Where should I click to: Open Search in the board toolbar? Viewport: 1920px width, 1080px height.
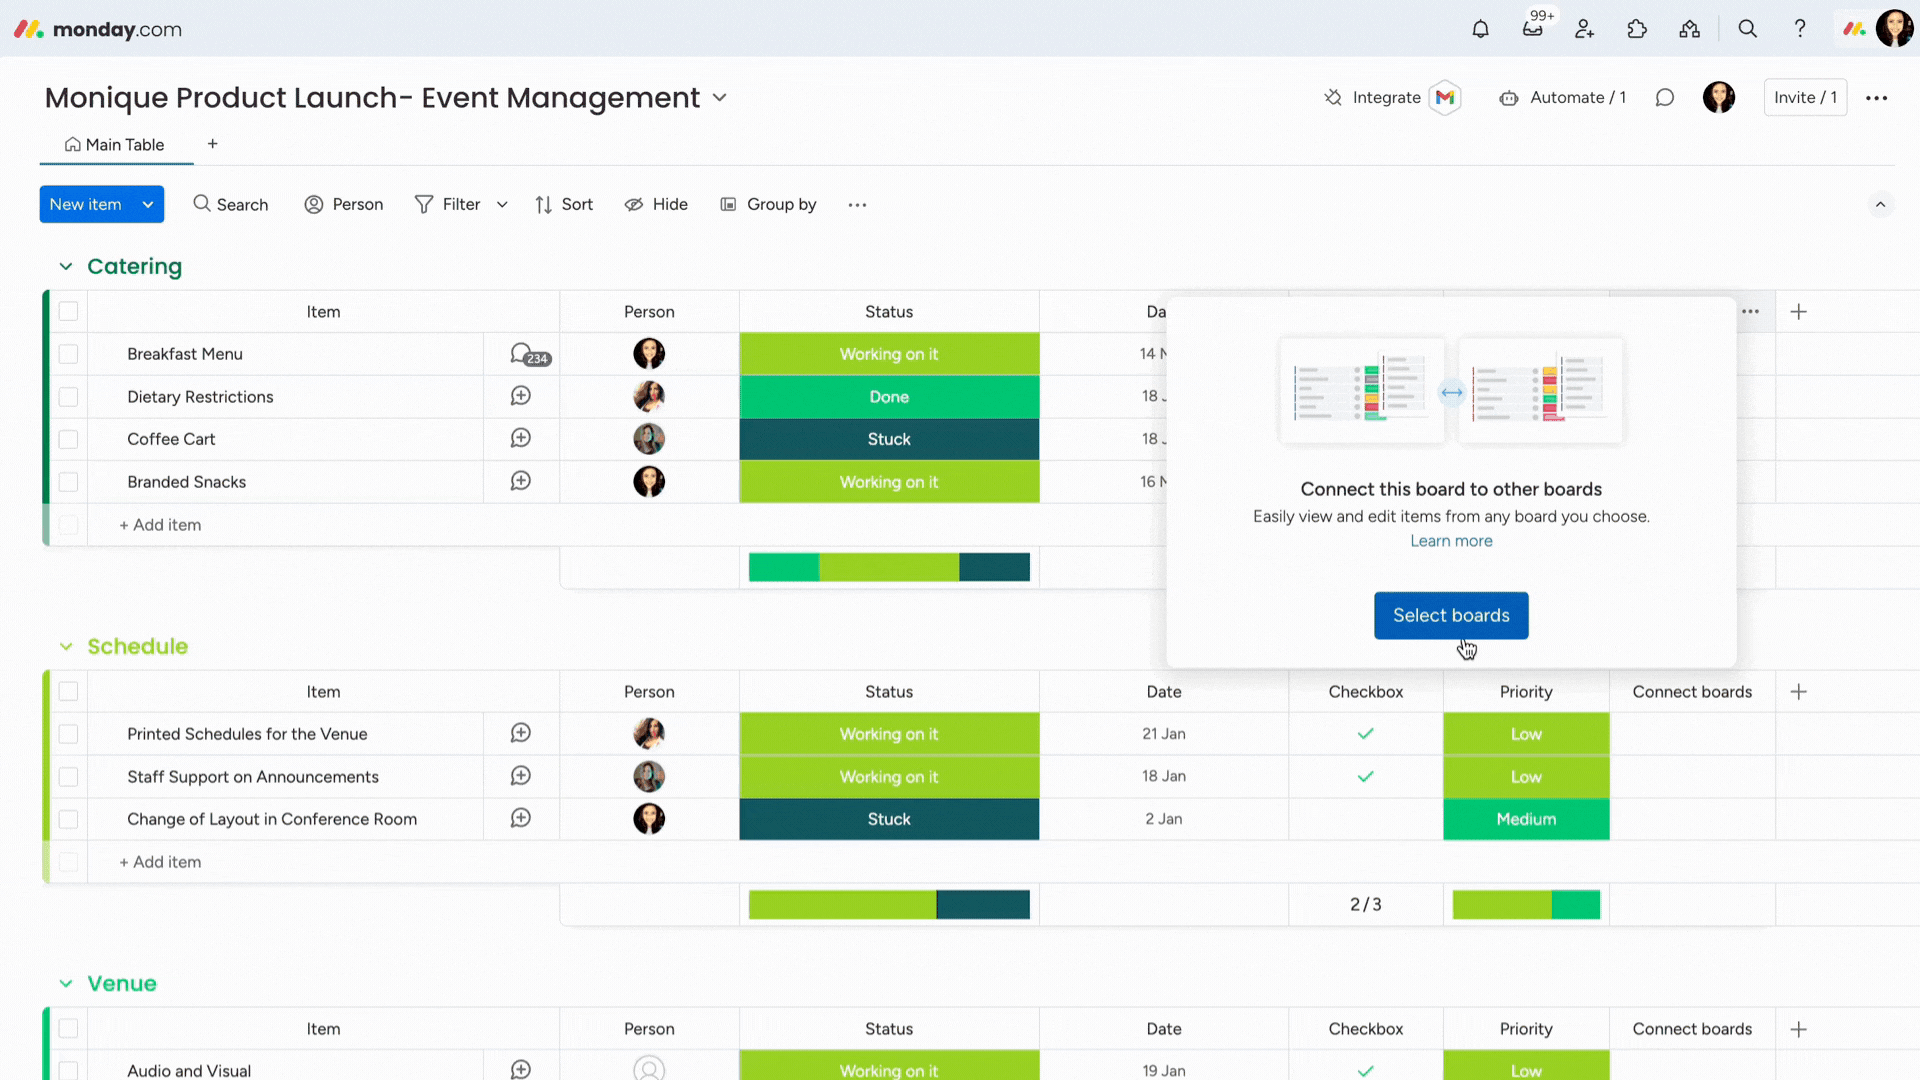(231, 204)
